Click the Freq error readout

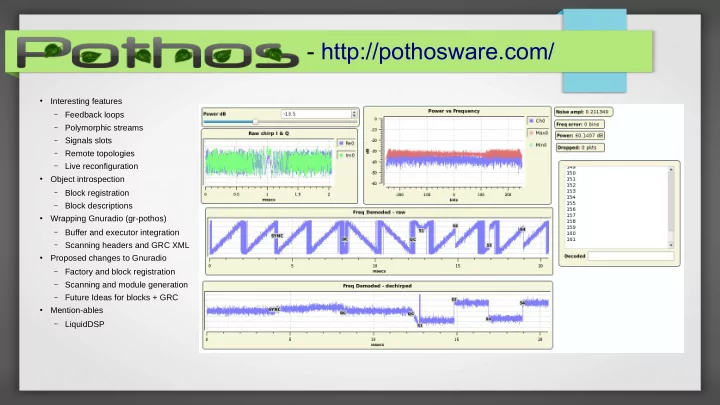tap(579, 124)
